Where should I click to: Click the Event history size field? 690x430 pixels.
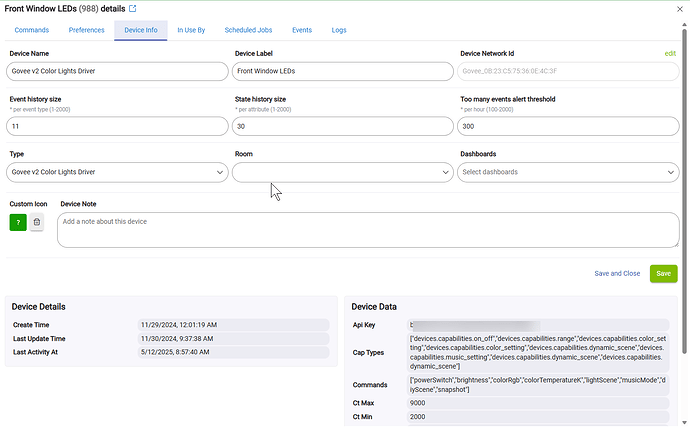(117, 126)
